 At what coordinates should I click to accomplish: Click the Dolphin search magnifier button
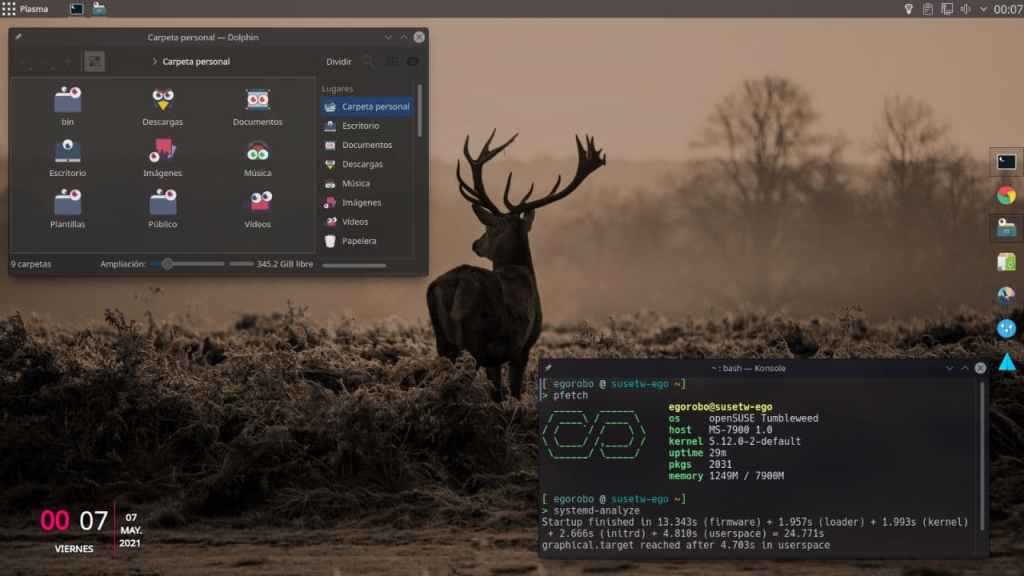pyautogui.click(x=368, y=62)
